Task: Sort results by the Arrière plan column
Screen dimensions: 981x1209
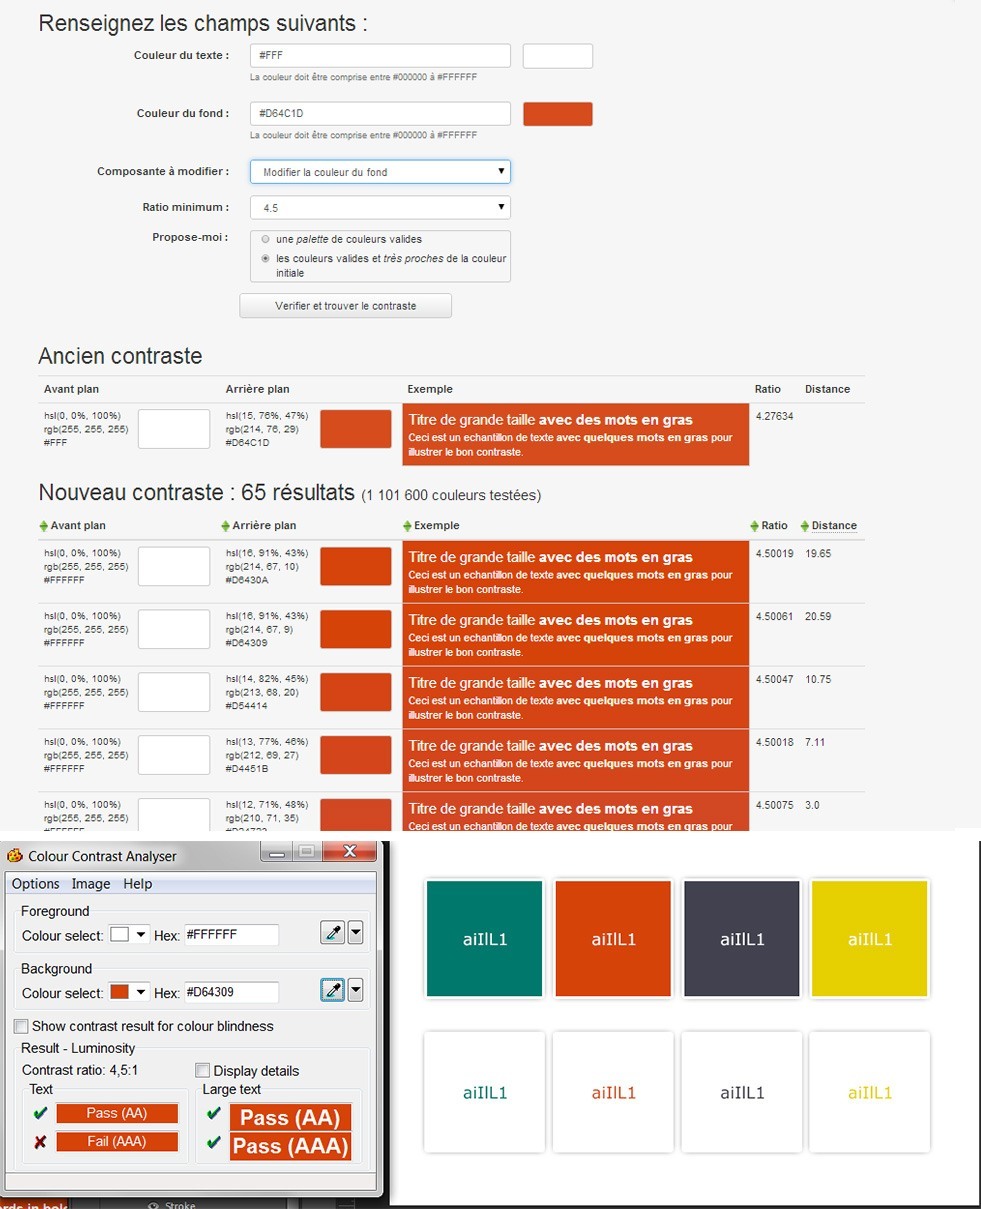Action: pyautogui.click(x=264, y=526)
